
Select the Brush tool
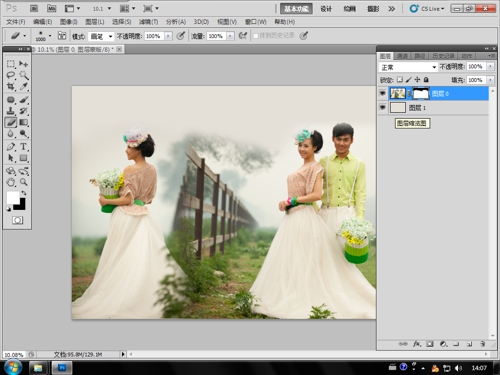tap(23, 100)
